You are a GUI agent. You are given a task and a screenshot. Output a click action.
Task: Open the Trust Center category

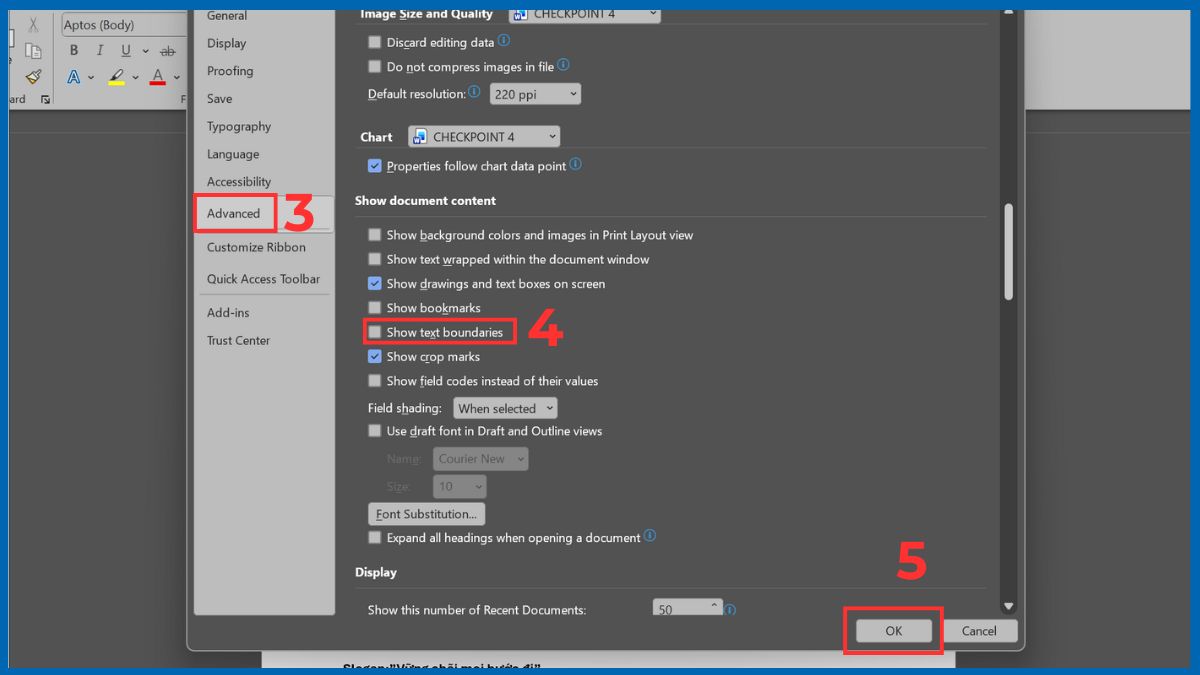click(x=238, y=341)
